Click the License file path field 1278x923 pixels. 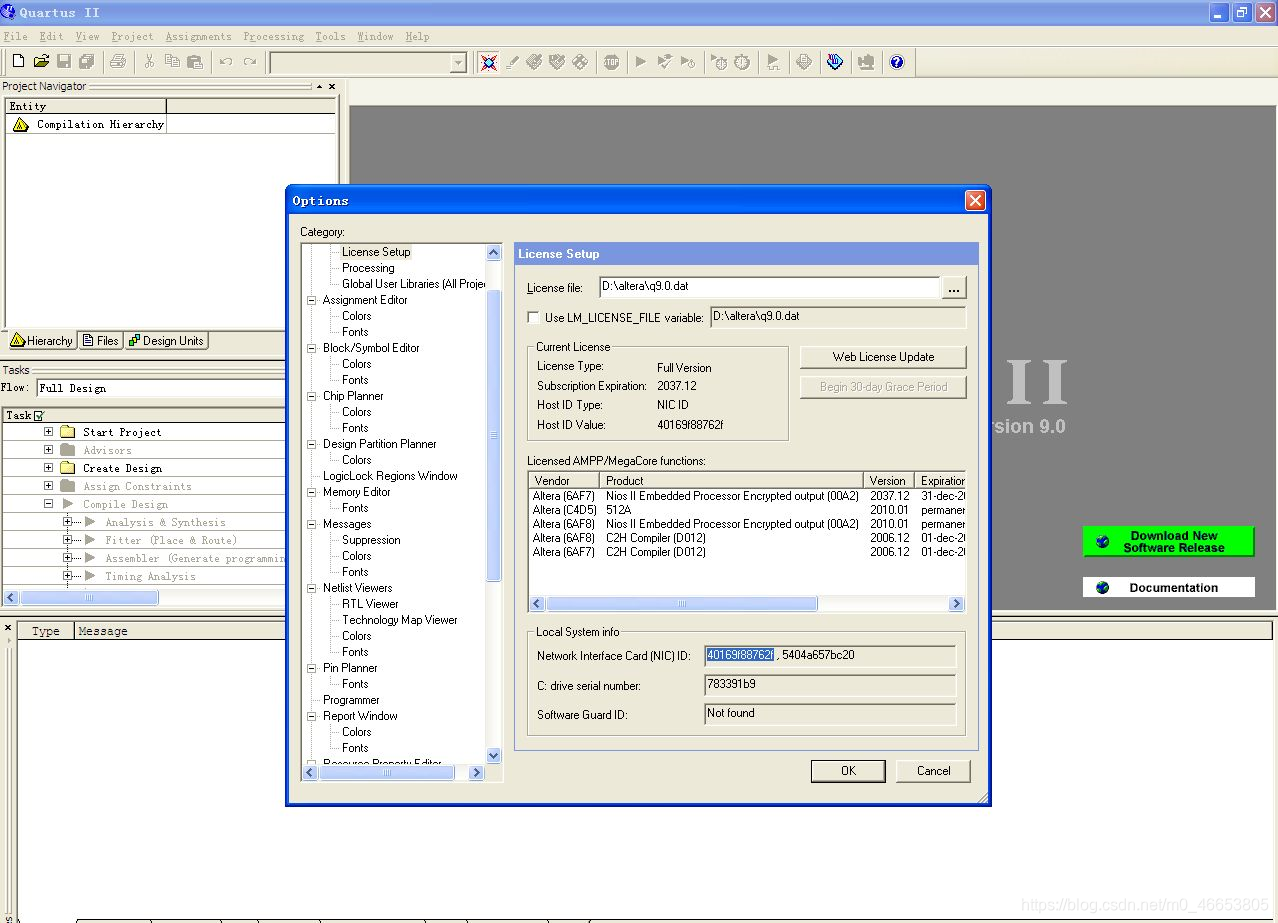[769, 287]
